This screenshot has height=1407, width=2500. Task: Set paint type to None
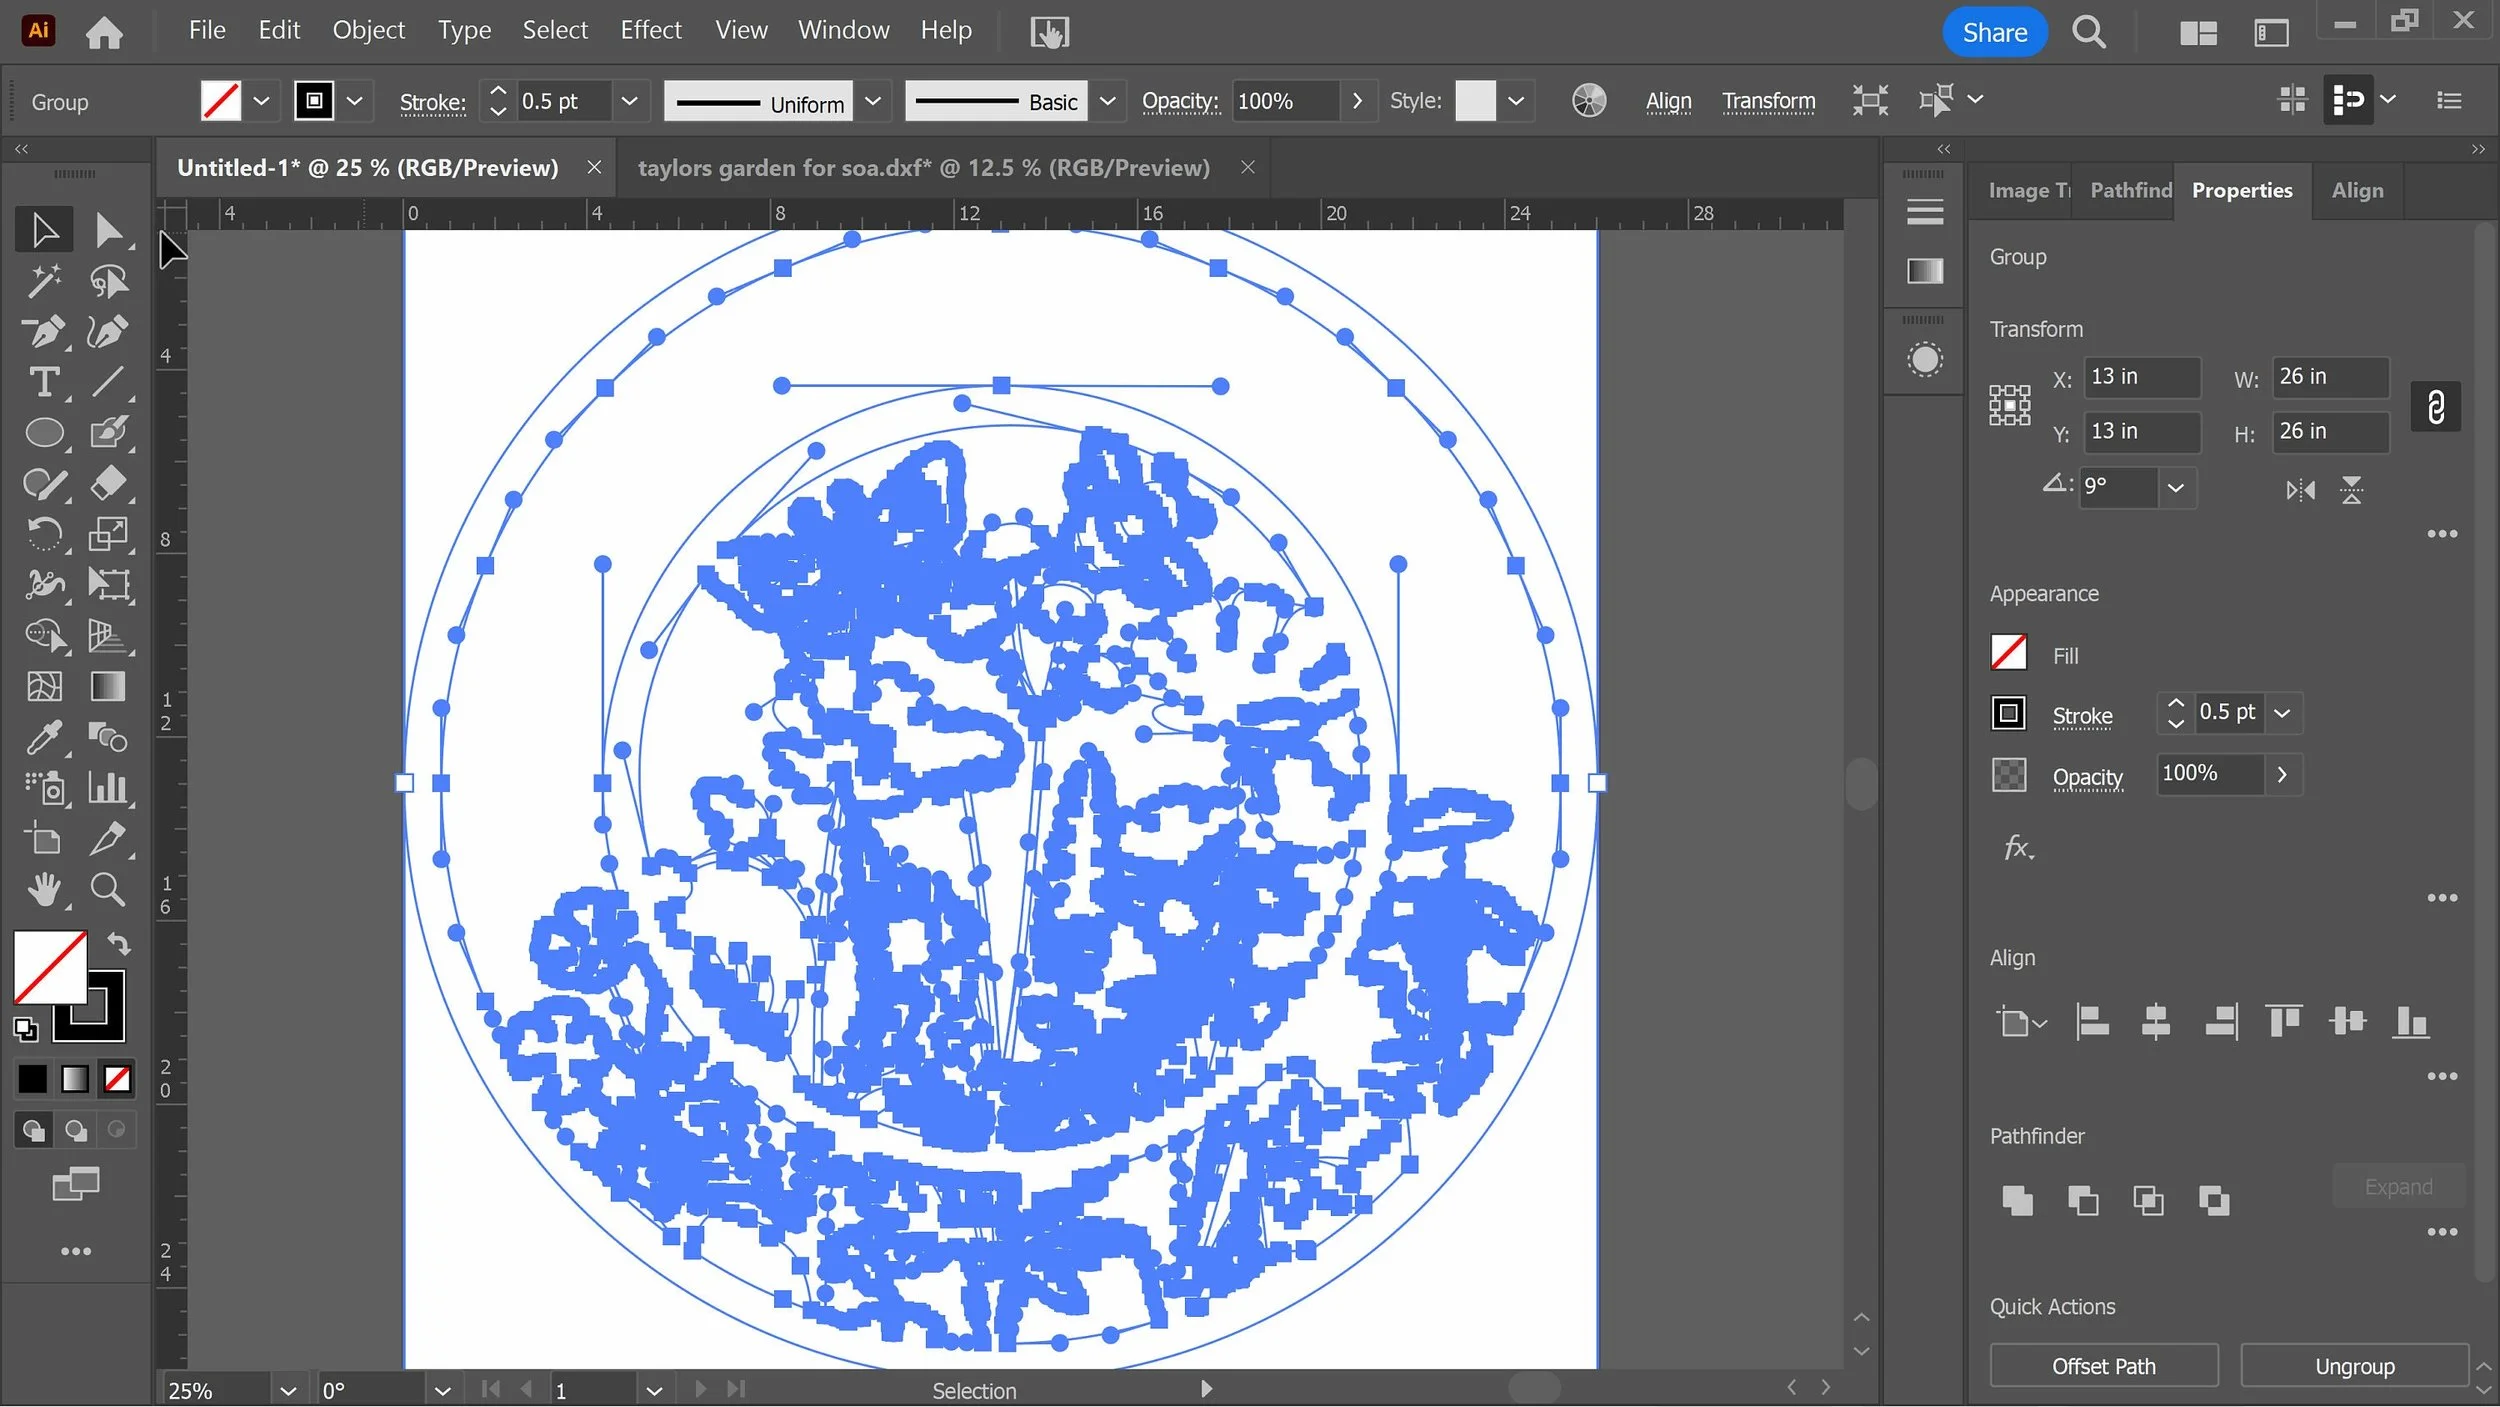pos(117,1079)
